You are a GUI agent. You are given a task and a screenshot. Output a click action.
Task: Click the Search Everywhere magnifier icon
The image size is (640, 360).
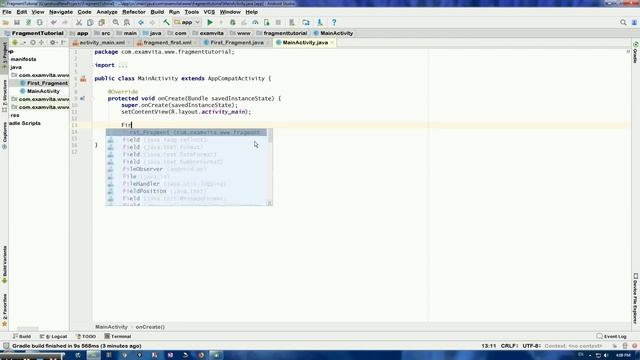pos(623,22)
